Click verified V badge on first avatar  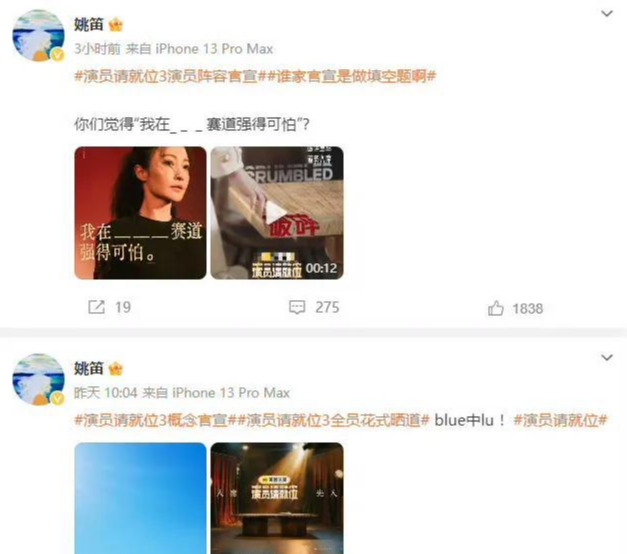tap(58, 54)
